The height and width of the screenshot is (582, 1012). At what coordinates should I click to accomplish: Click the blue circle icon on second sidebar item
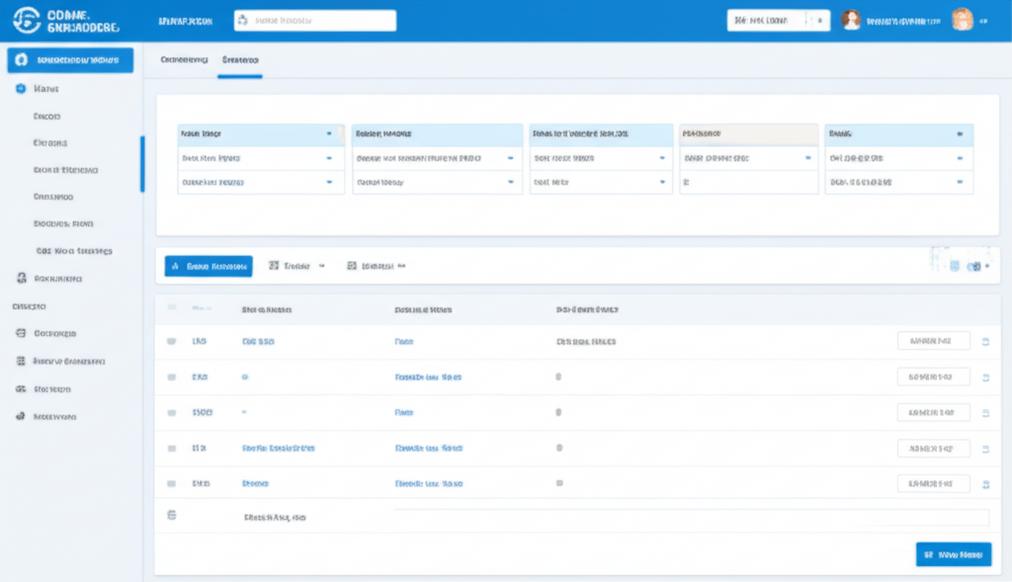pyautogui.click(x=21, y=89)
